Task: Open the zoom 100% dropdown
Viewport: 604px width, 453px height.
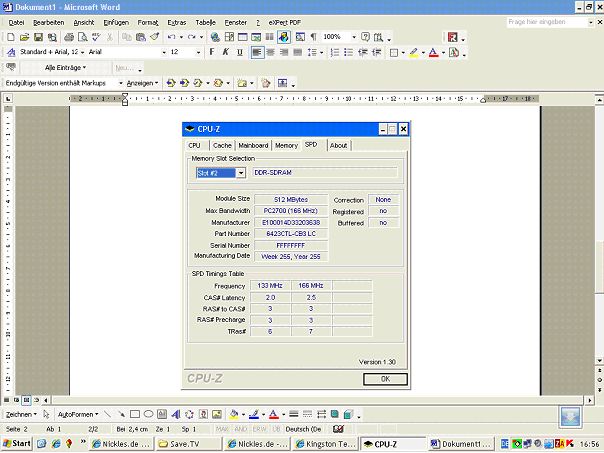Action: coord(354,37)
